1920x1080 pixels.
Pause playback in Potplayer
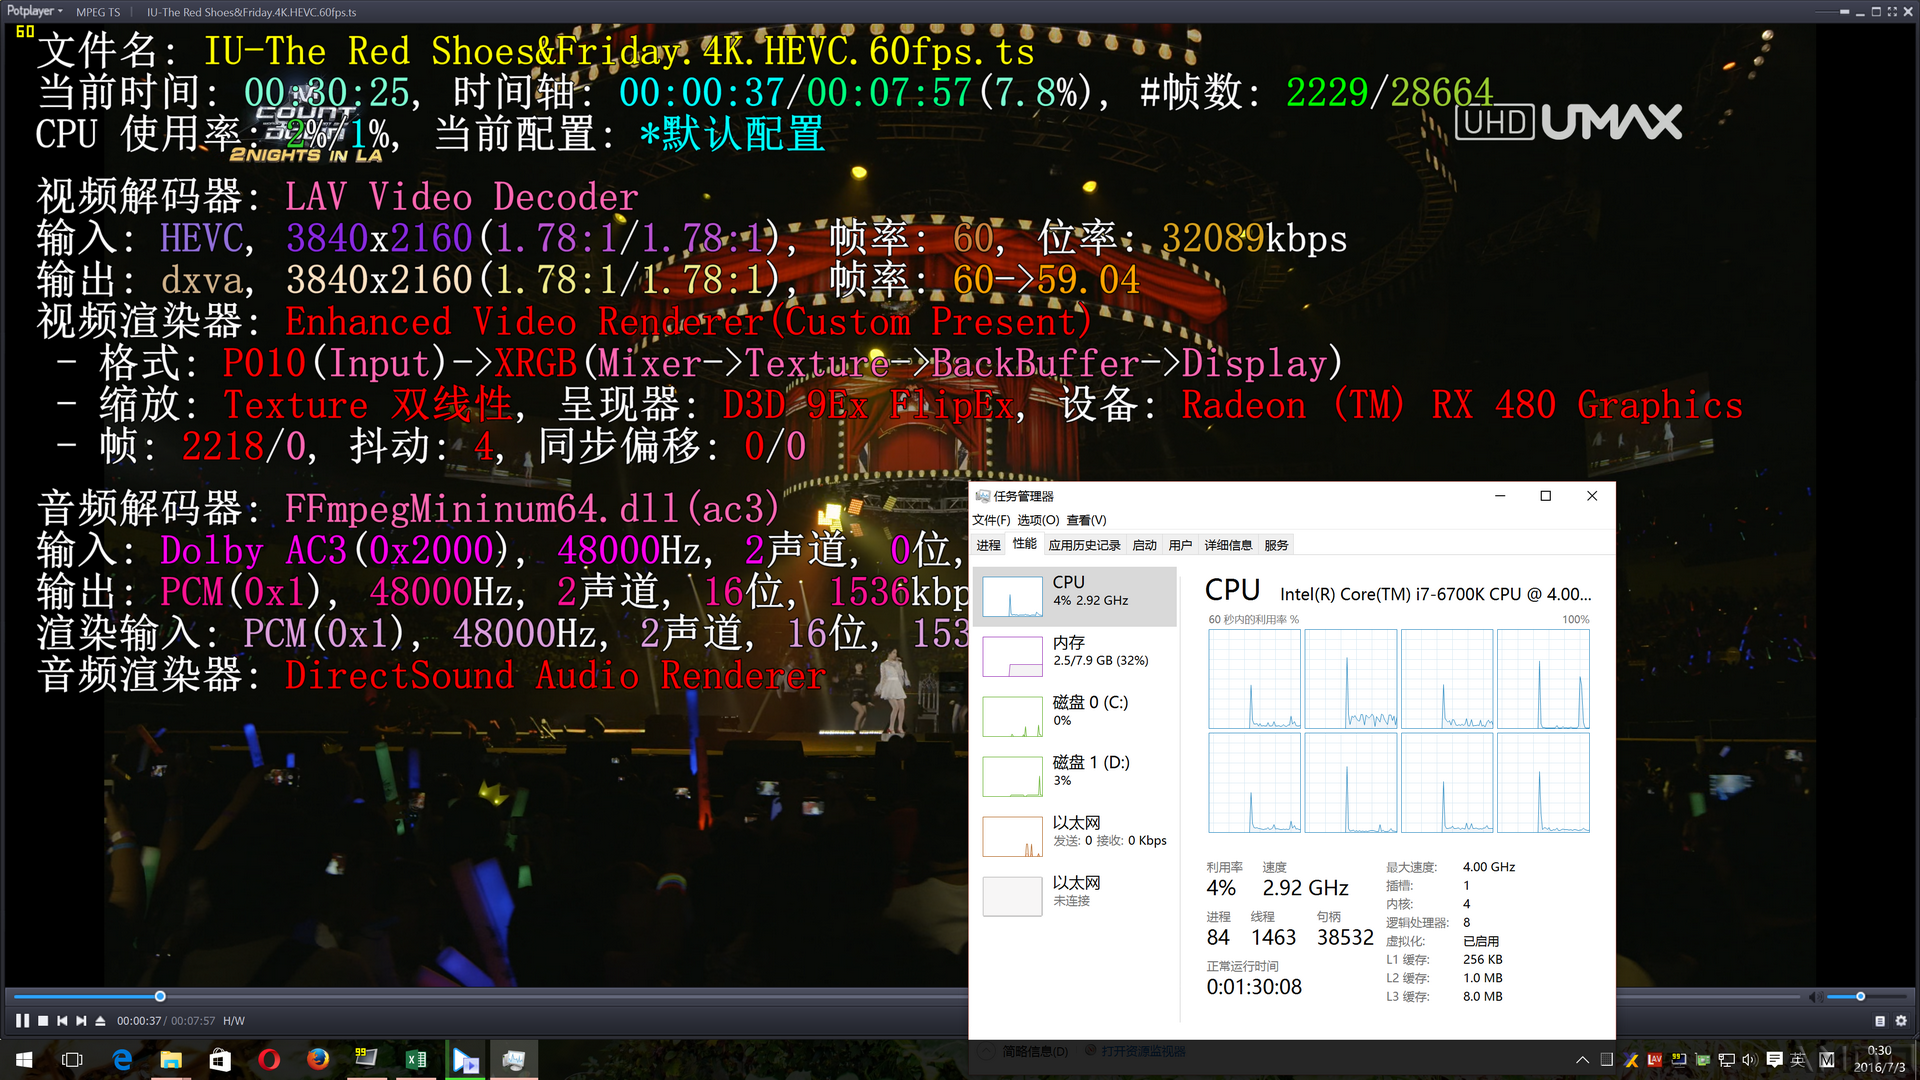22,1021
